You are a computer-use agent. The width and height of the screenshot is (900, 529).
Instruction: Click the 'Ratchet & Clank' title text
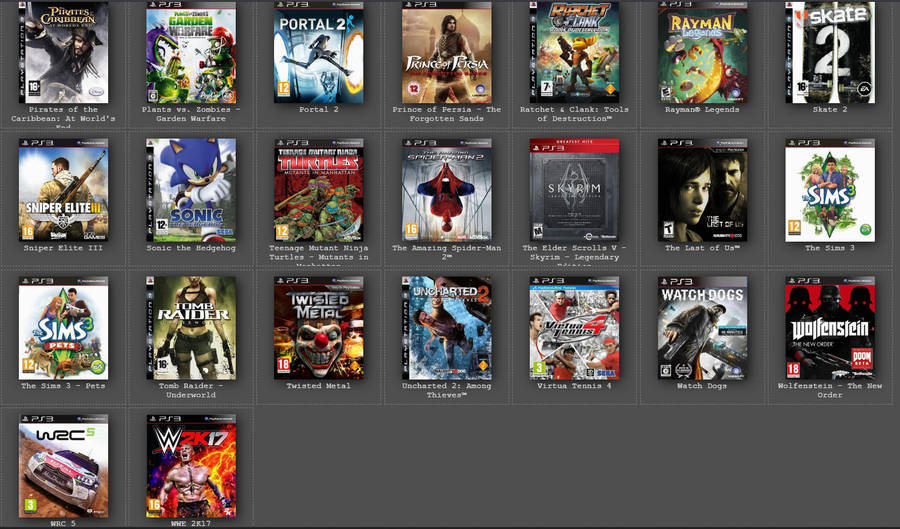(x=574, y=114)
